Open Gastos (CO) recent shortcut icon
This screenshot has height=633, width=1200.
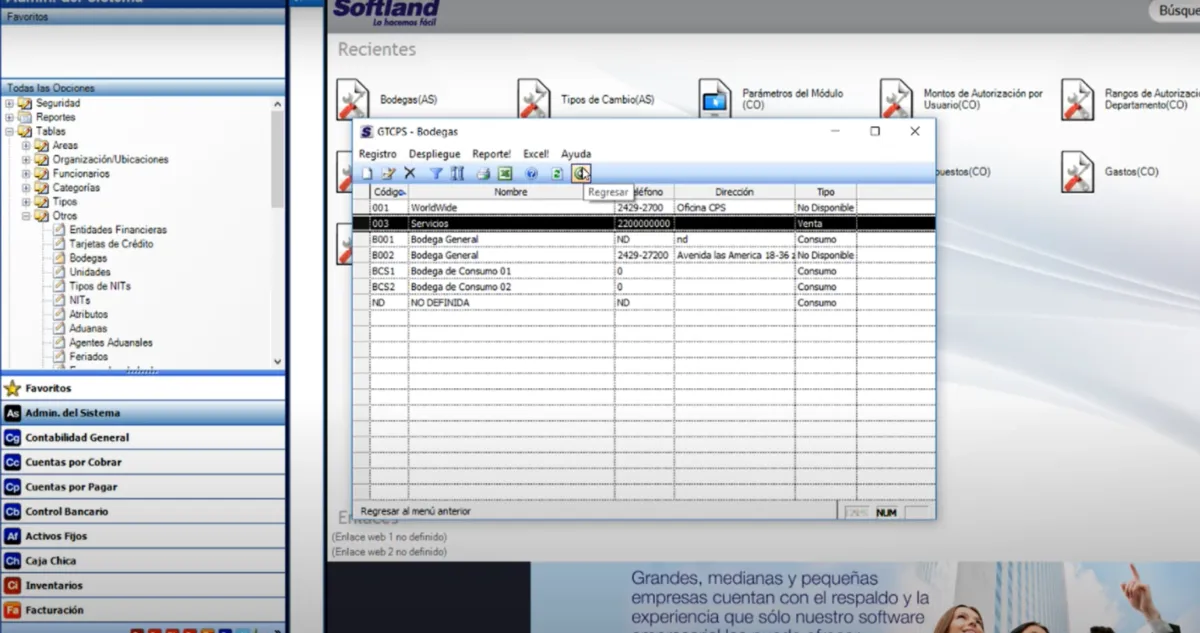[x=1077, y=171]
